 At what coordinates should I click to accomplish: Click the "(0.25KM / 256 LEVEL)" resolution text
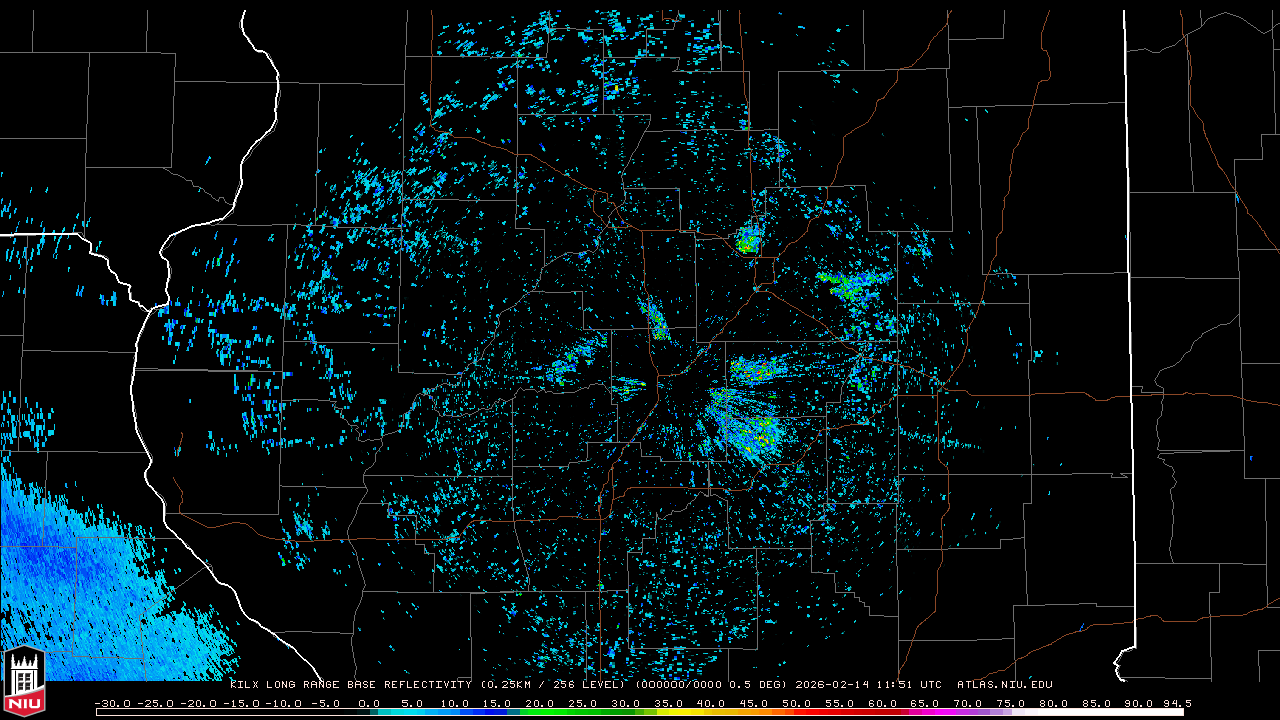(553, 685)
